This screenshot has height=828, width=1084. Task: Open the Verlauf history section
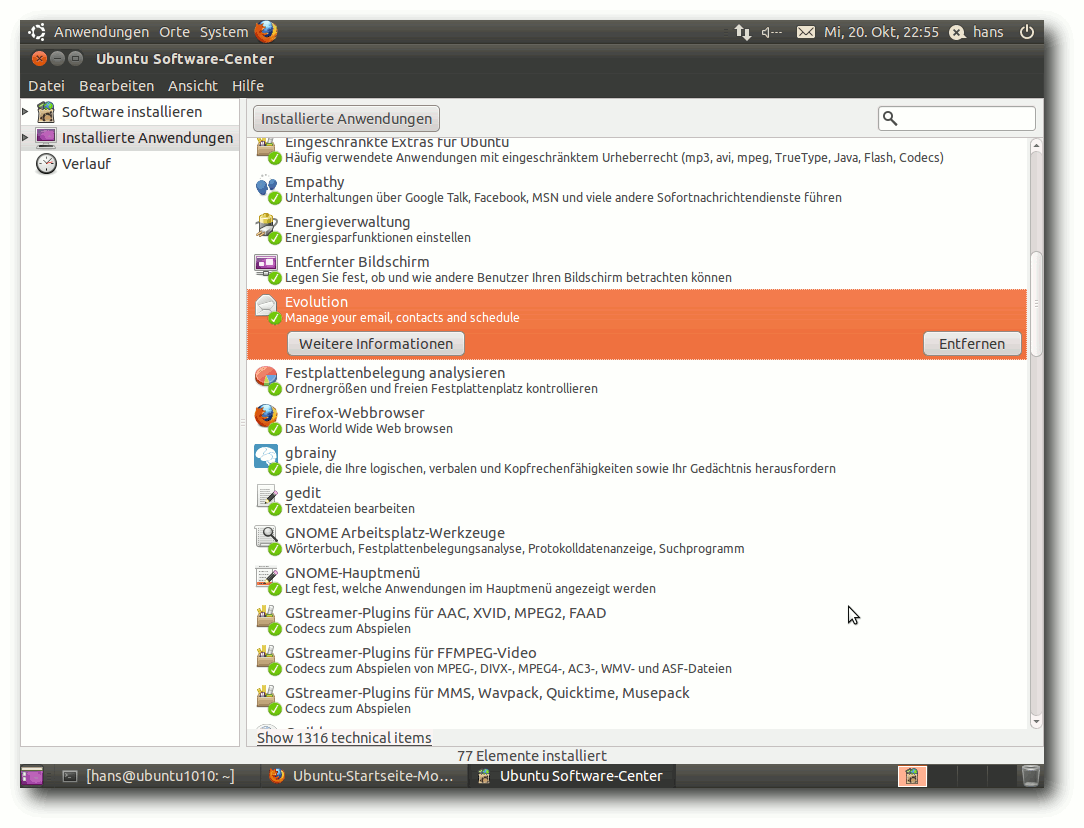pos(86,164)
